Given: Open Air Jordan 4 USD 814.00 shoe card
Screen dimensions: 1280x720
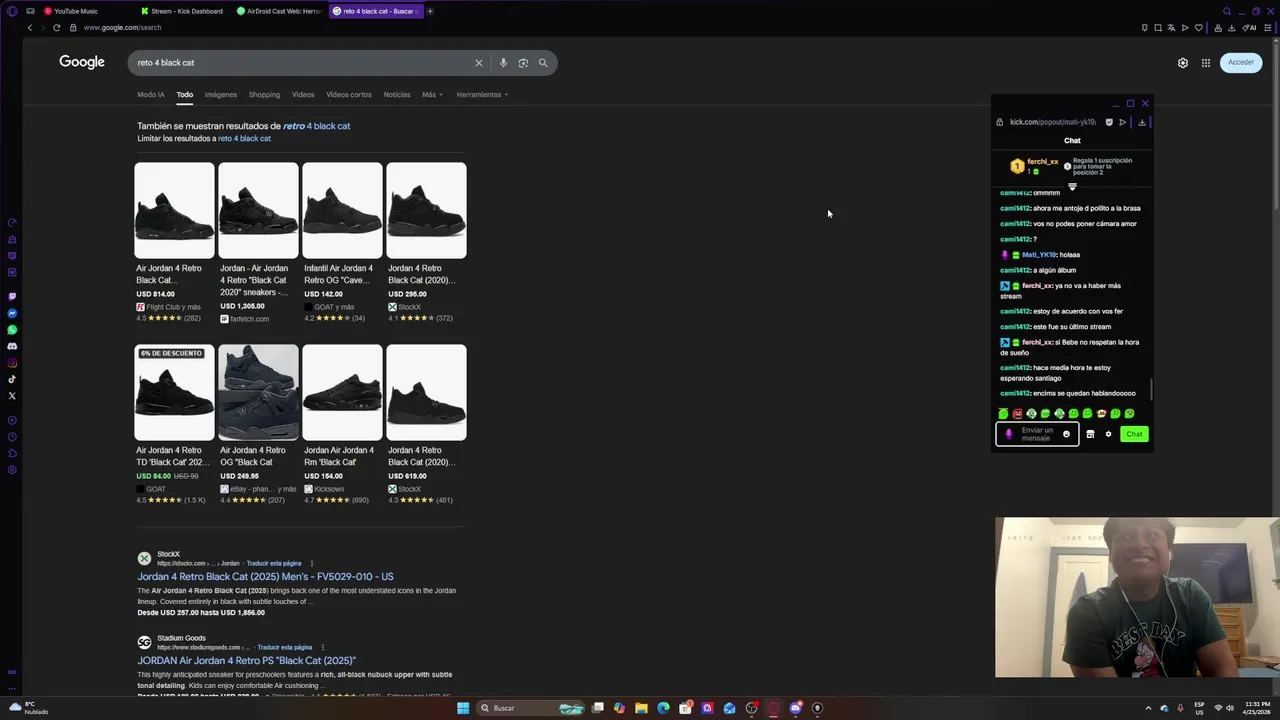Looking at the screenshot, I should (x=174, y=243).
